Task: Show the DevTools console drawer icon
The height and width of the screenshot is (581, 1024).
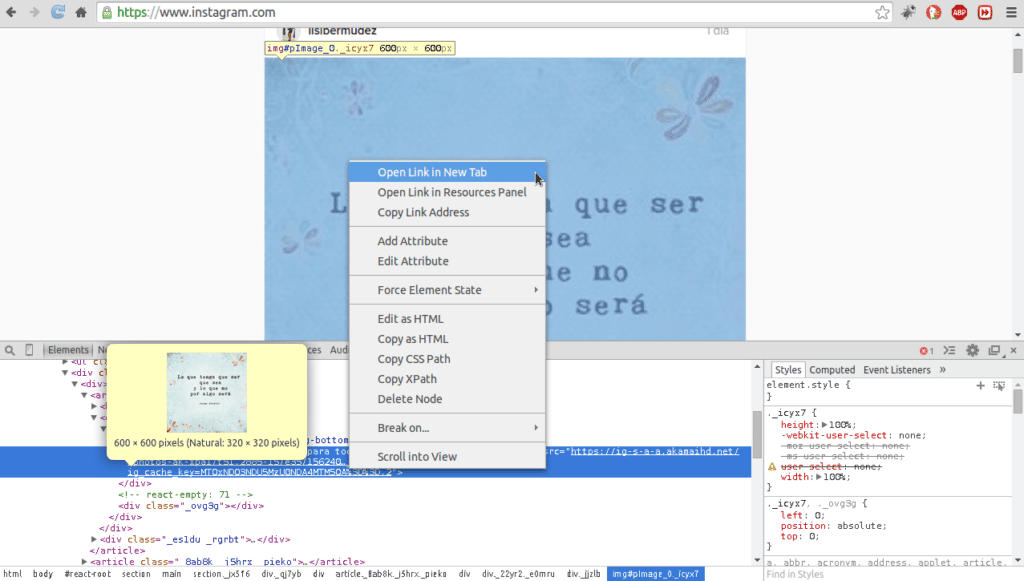Action: pyautogui.click(x=950, y=351)
